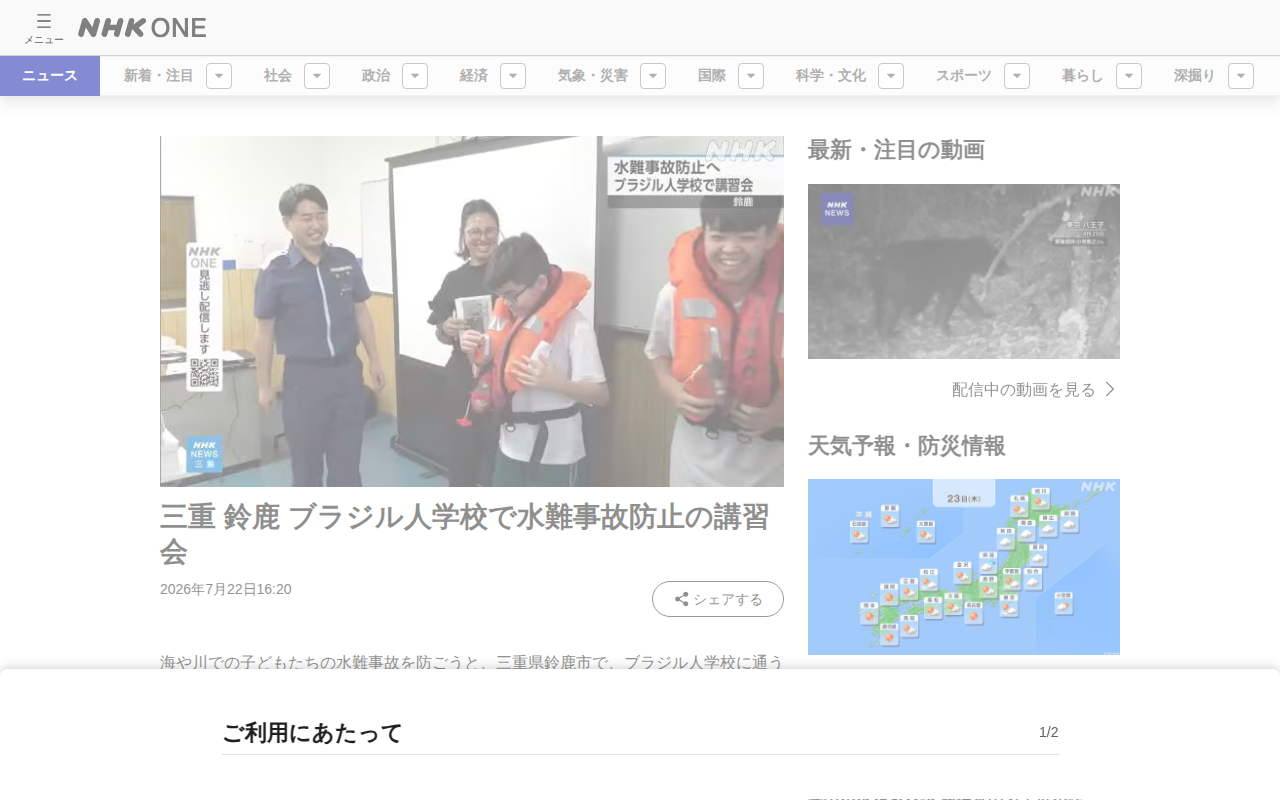
Task: Click the 天気予報・防災情報 heading
Action: 907,446
